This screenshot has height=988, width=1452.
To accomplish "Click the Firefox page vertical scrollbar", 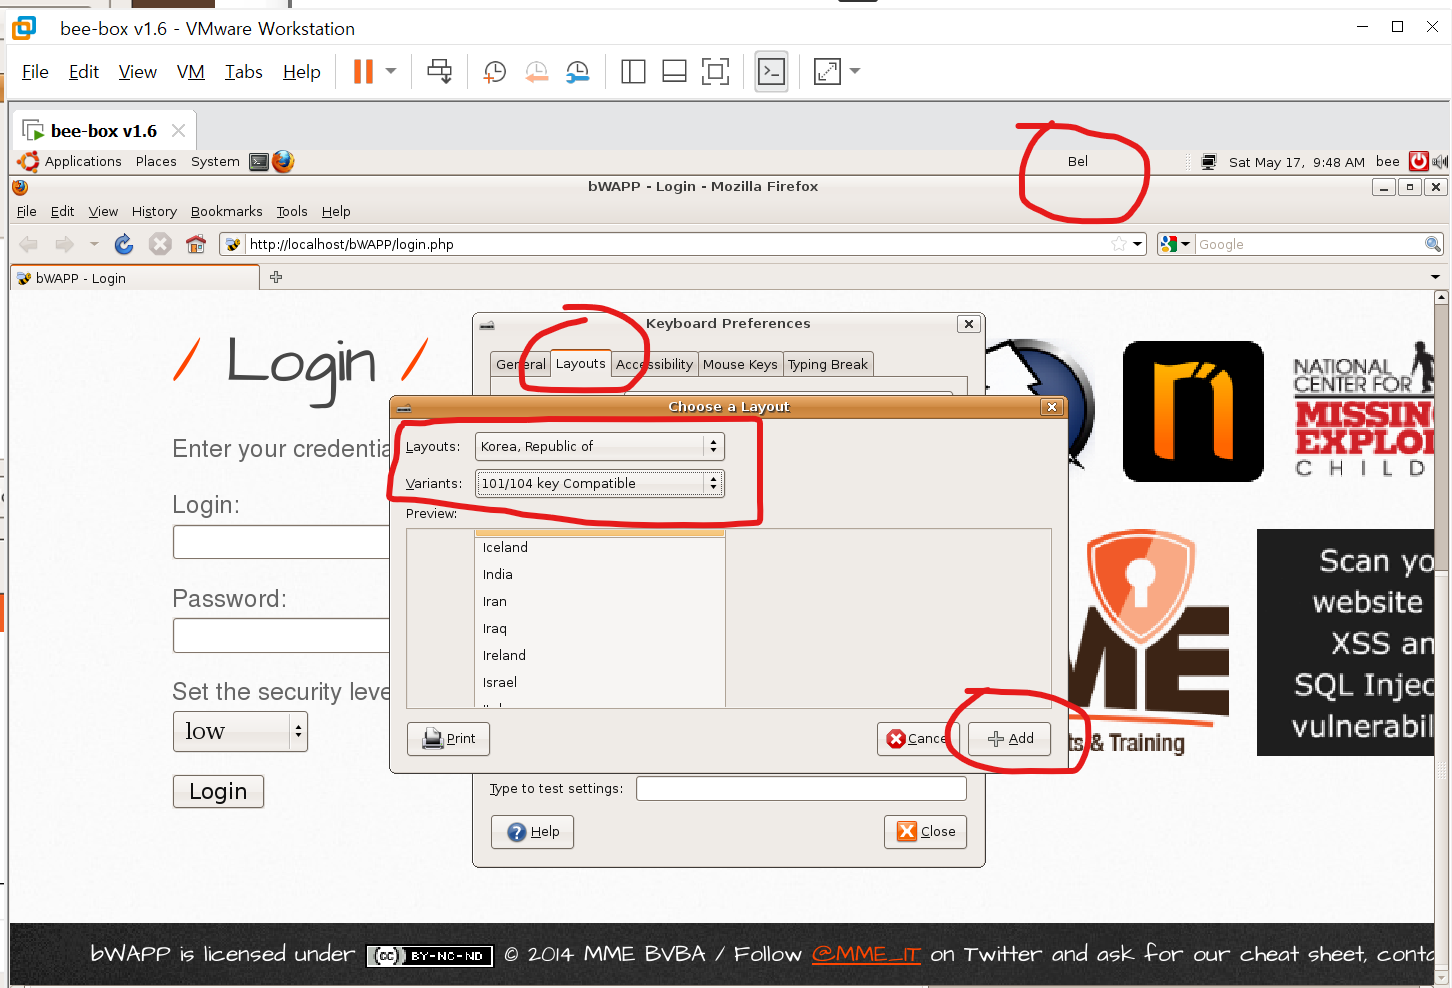I will tap(1441, 635).
